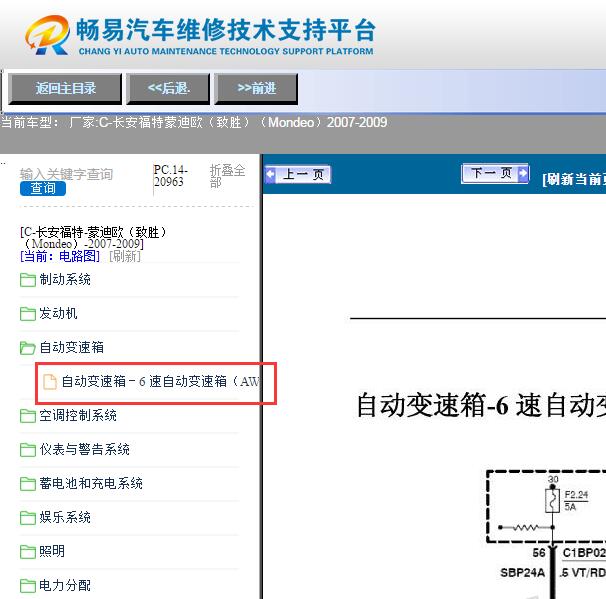The image size is (606, 599).
Task: Go to next page 下一页
Action: [495, 173]
